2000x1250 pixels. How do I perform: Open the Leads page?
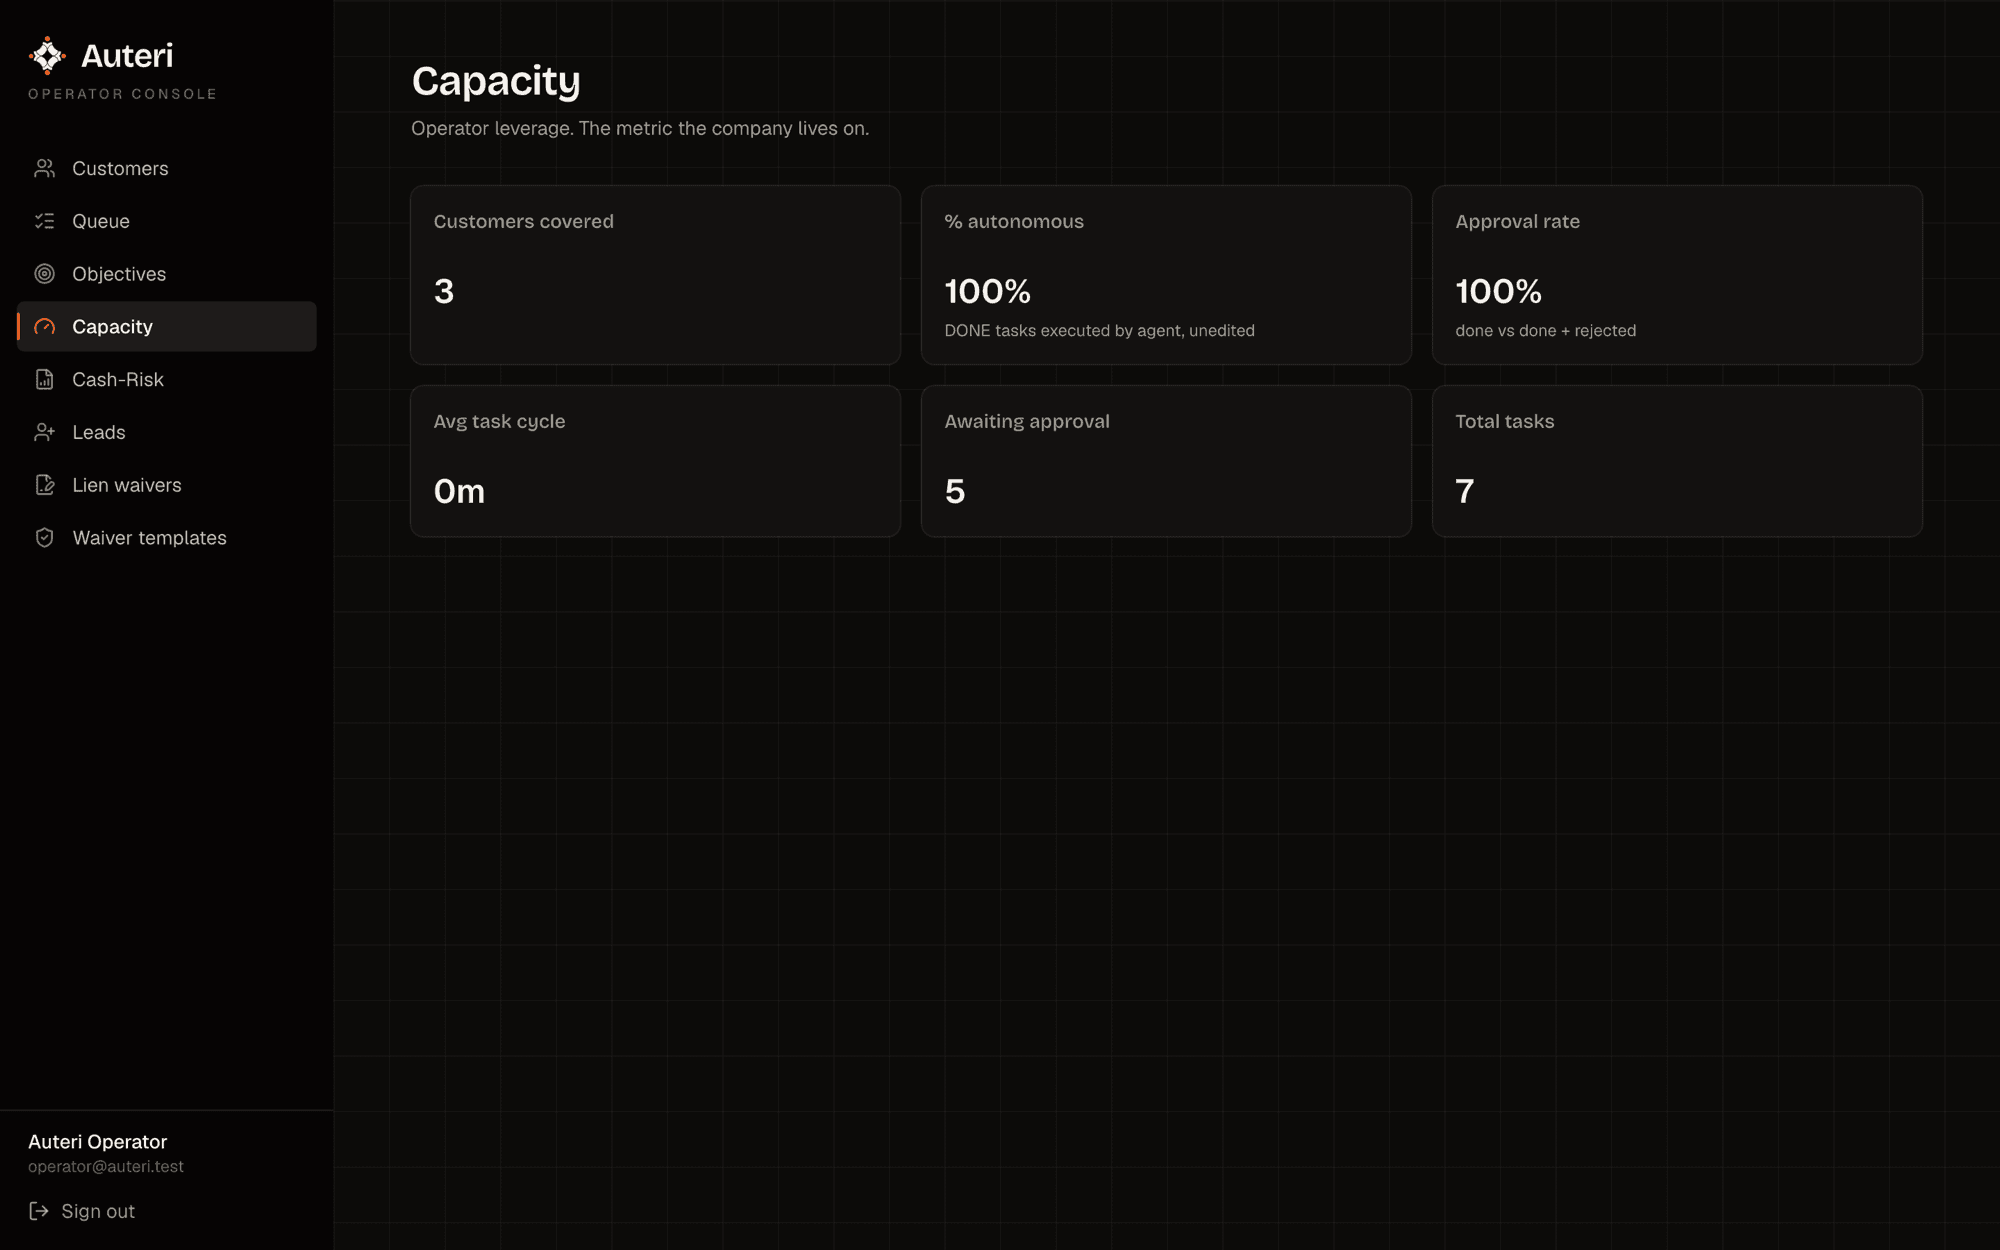click(x=167, y=432)
